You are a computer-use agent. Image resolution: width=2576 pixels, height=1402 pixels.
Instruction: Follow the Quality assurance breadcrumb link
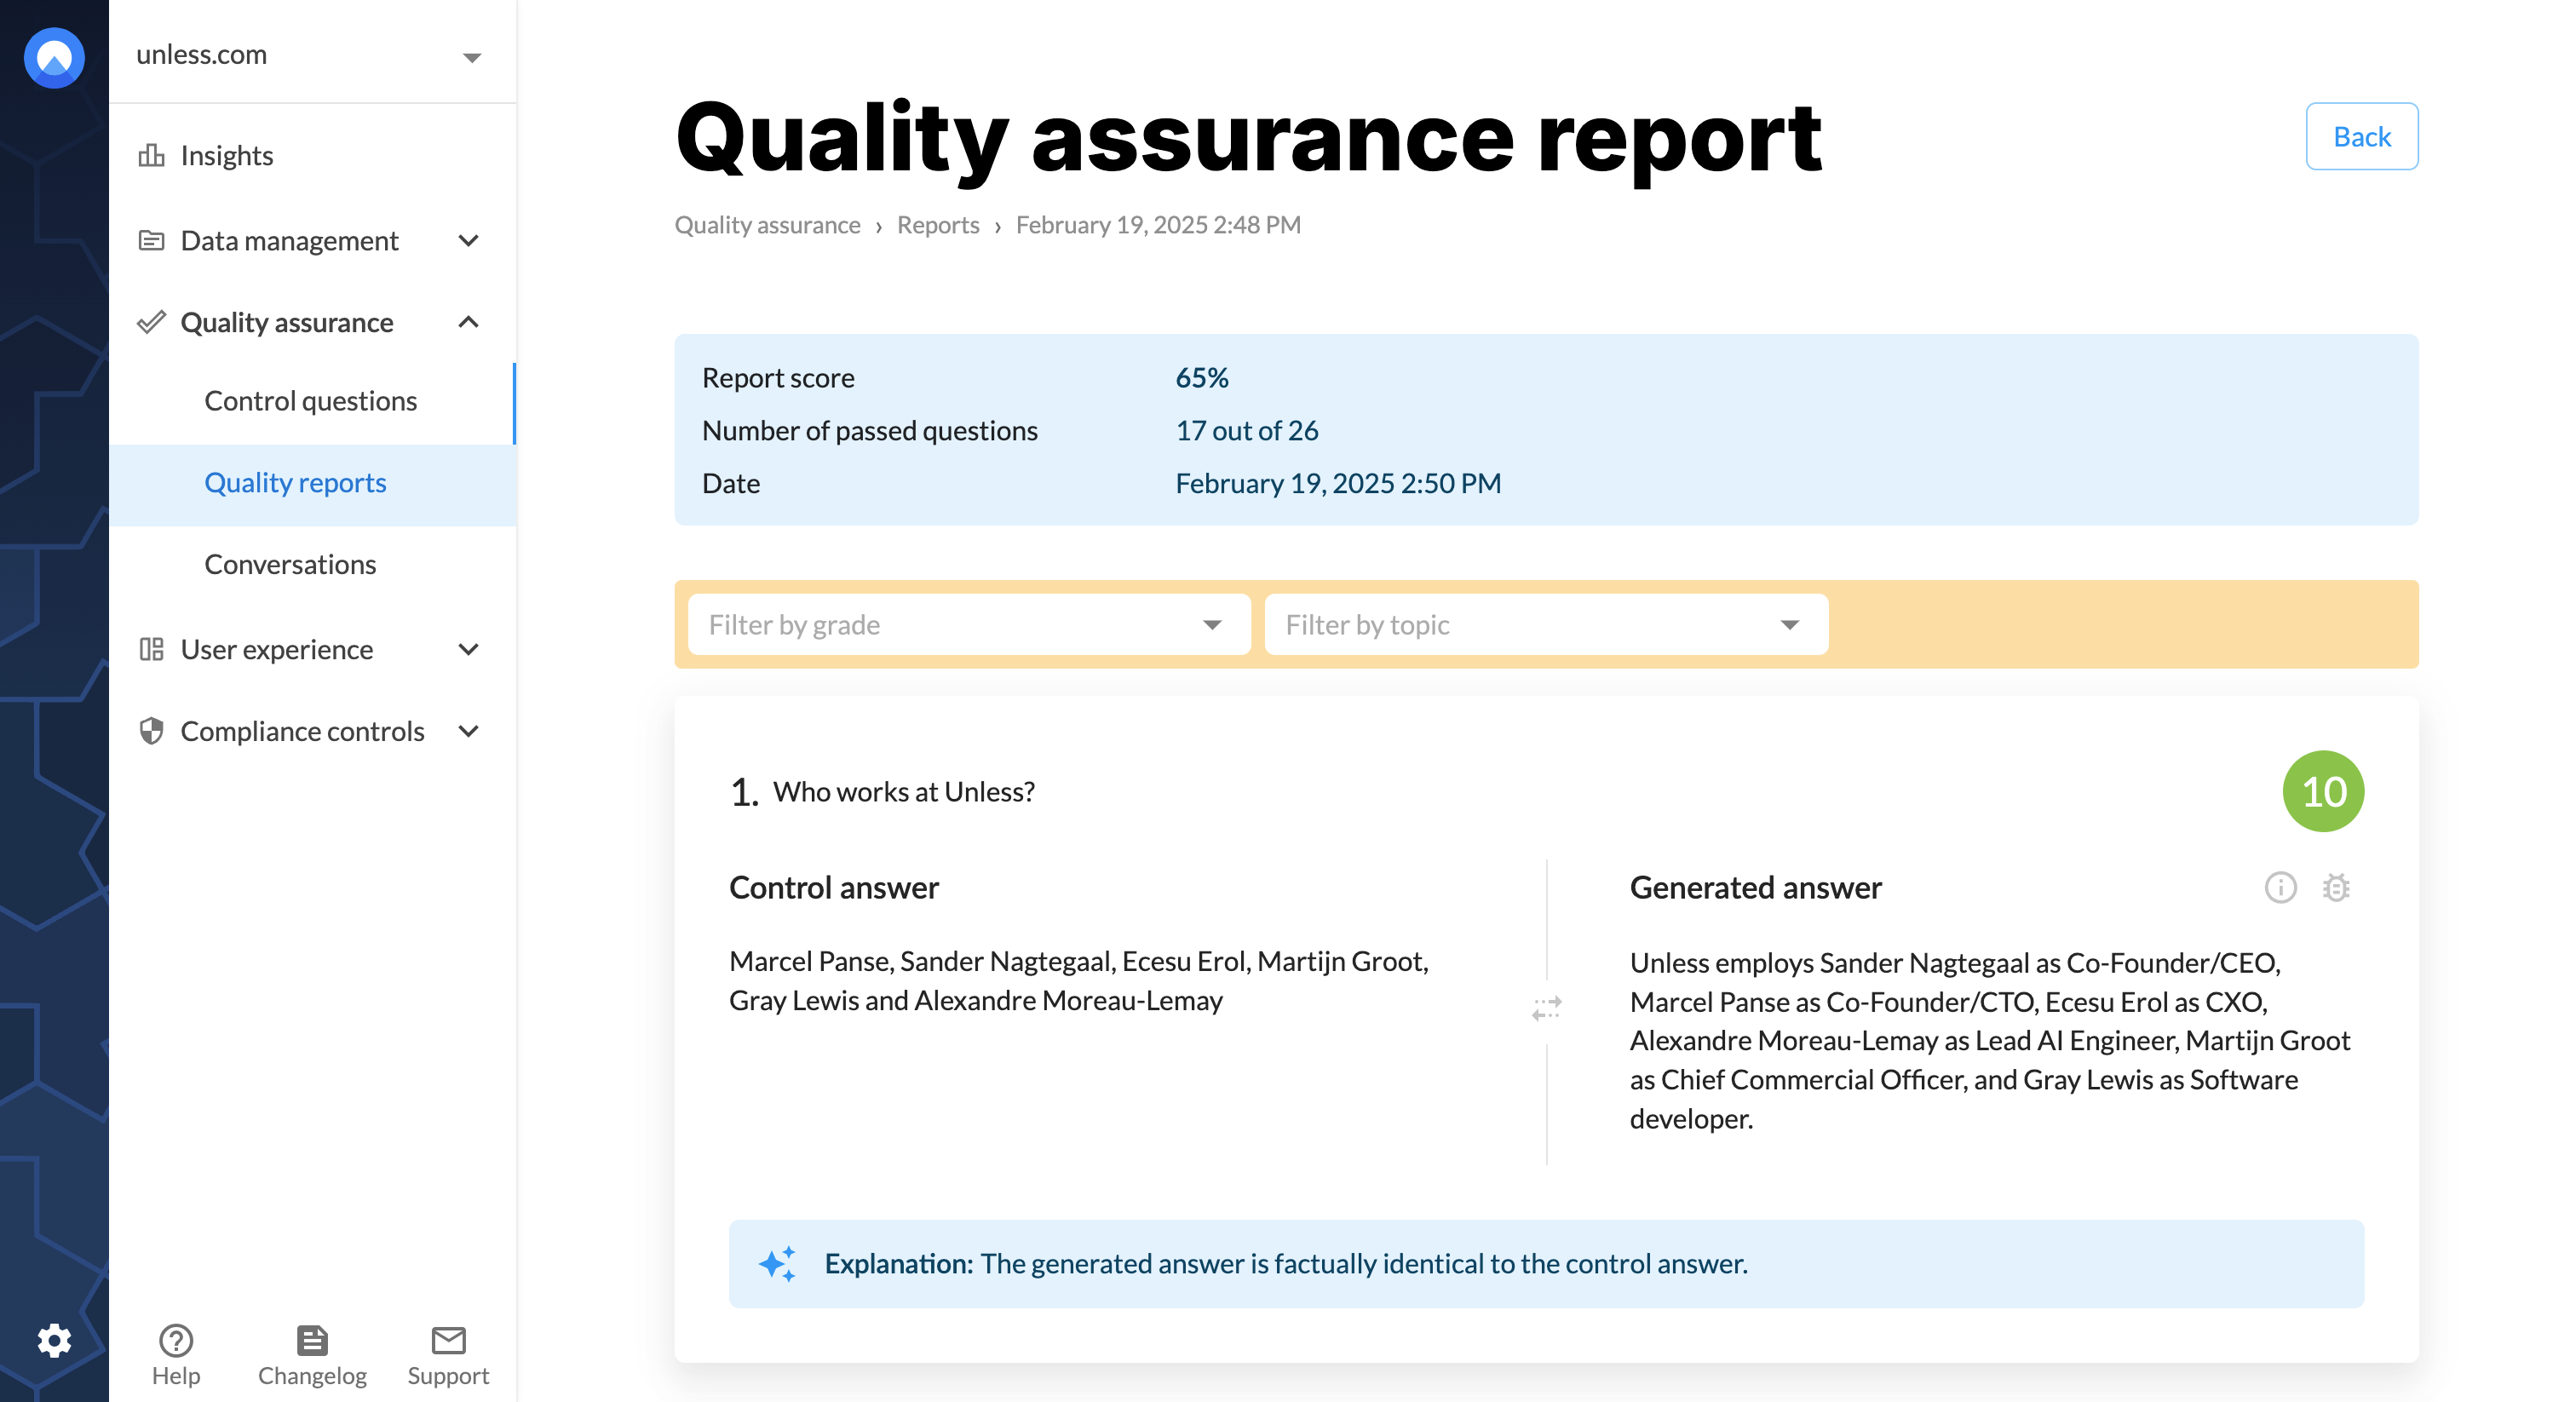point(767,225)
